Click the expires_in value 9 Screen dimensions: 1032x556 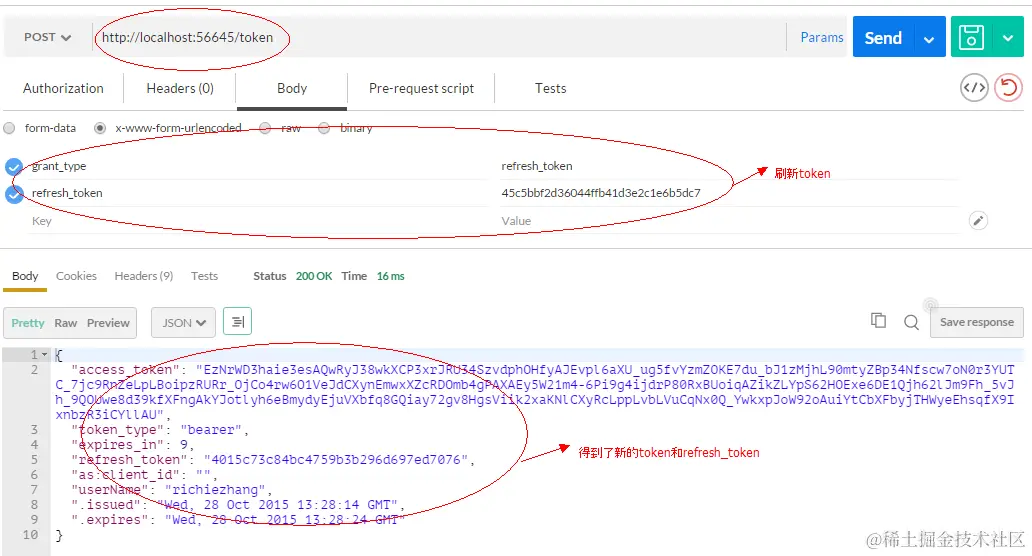point(184,445)
